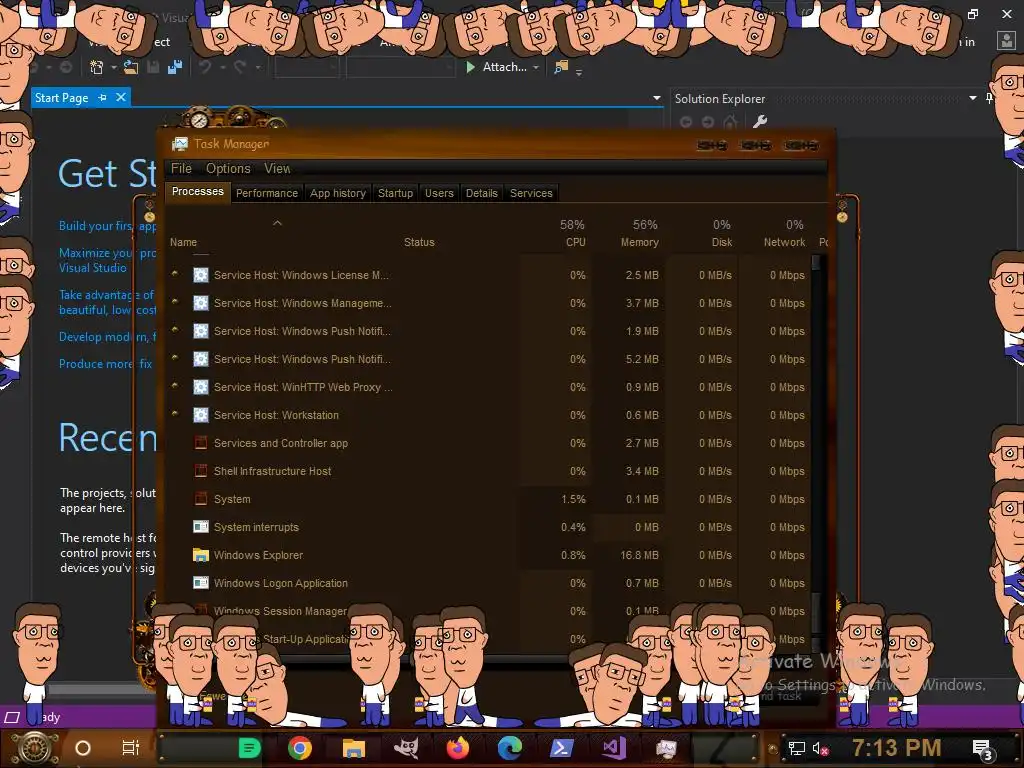Switch to the Services tab
The image size is (1024, 768).
coord(531,193)
